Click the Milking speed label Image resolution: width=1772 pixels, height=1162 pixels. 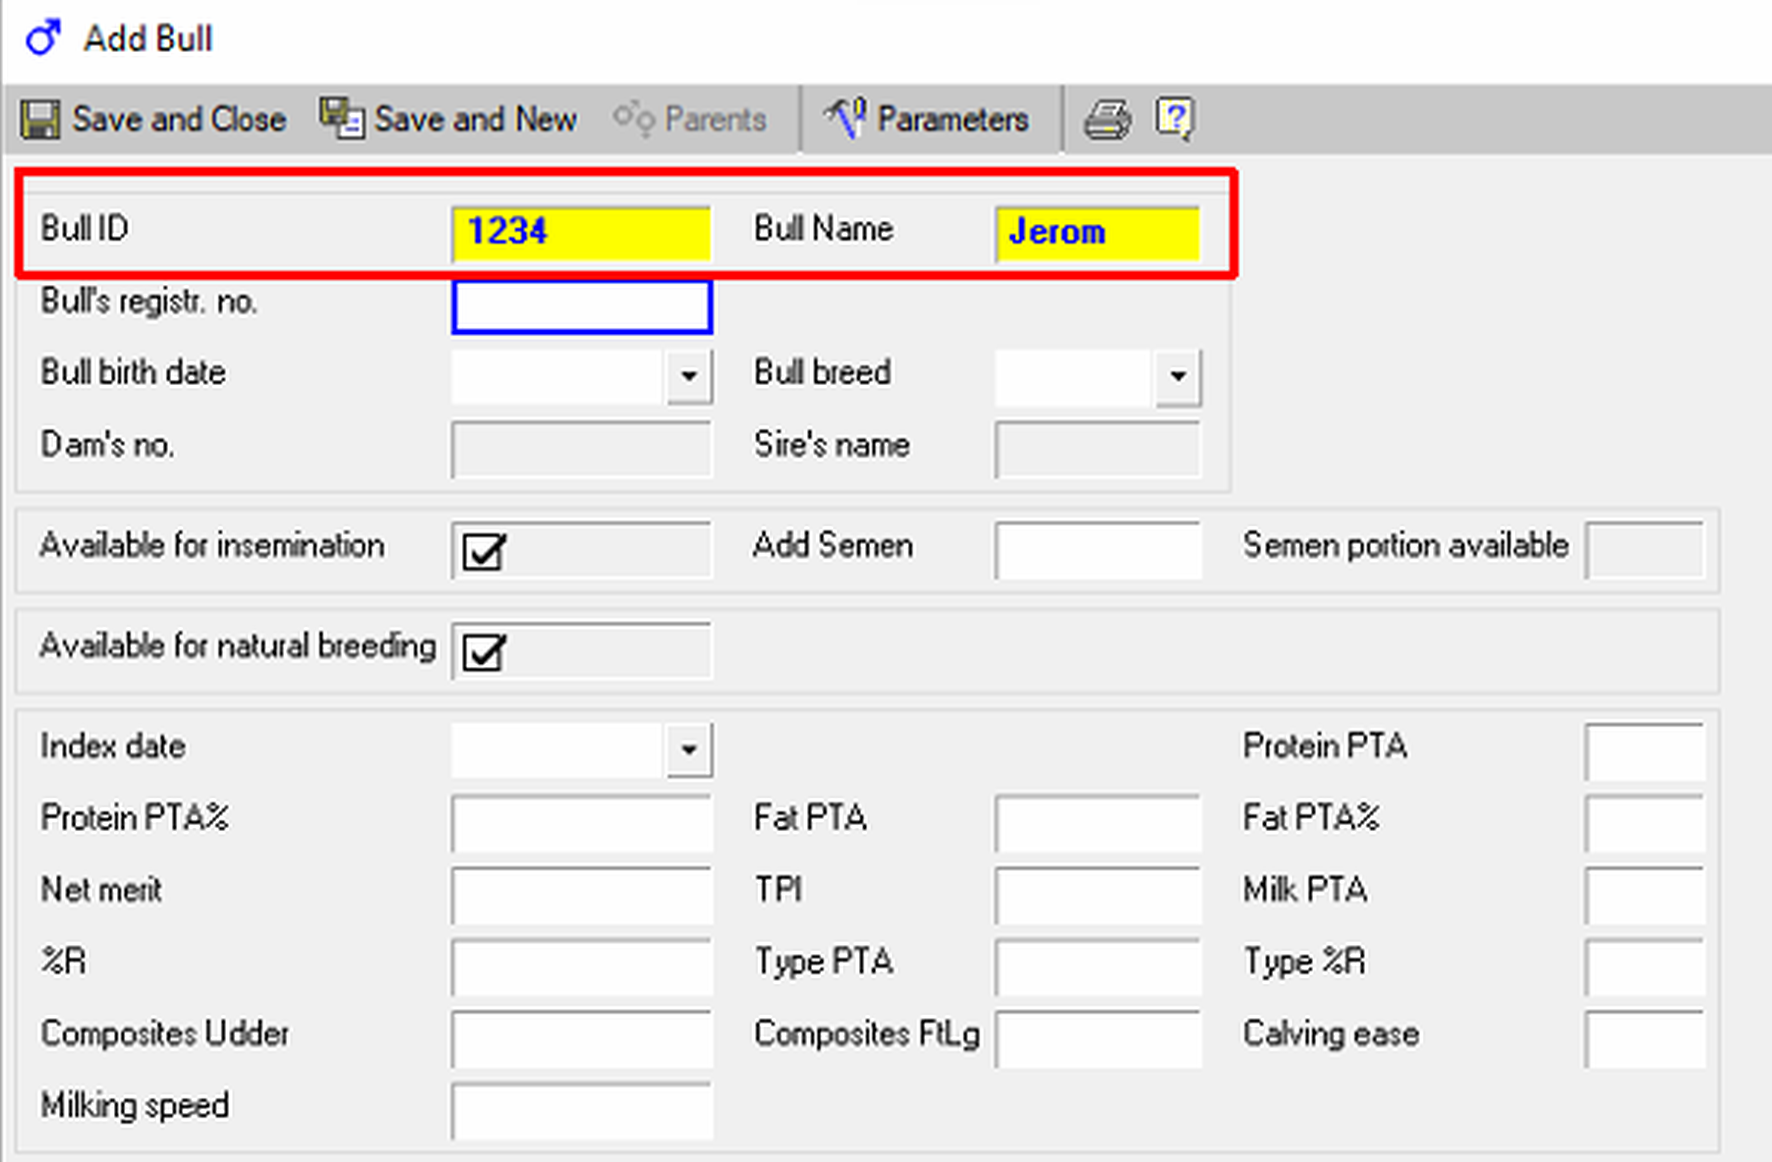click(135, 1106)
